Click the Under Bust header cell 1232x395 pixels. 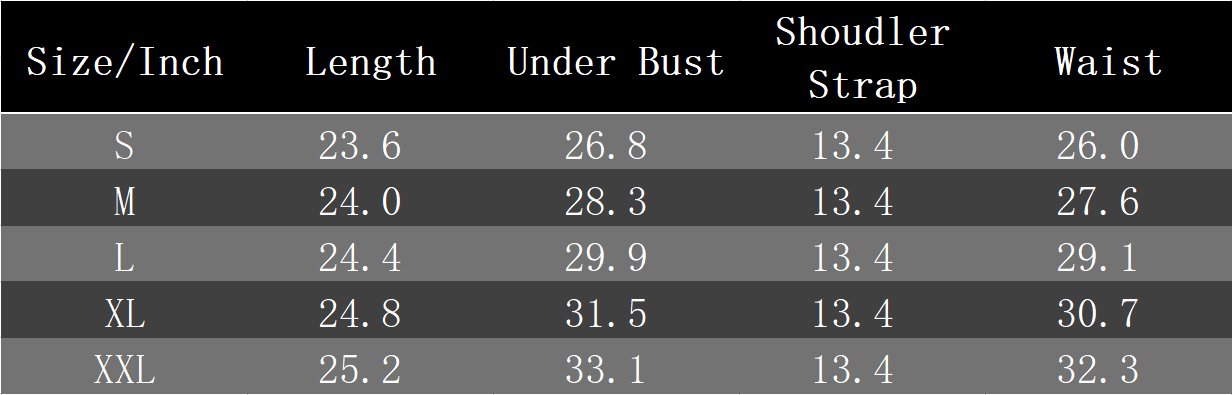coord(616,62)
